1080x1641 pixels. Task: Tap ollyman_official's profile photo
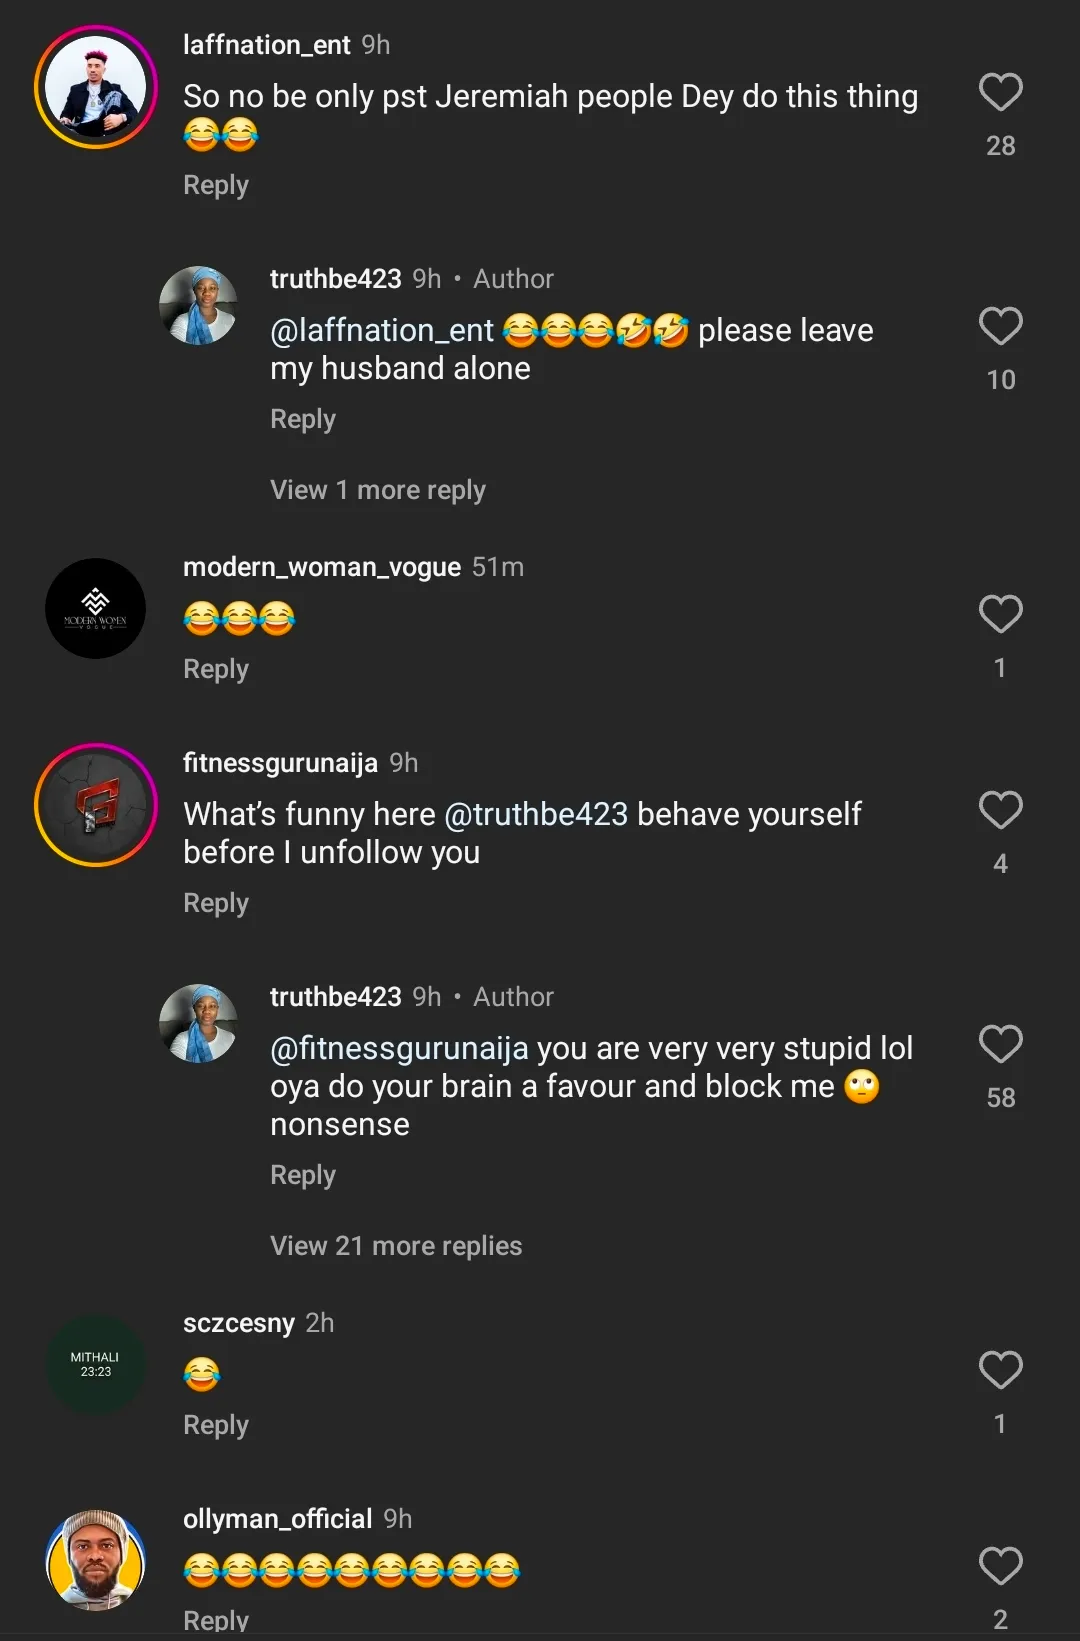(96, 1560)
